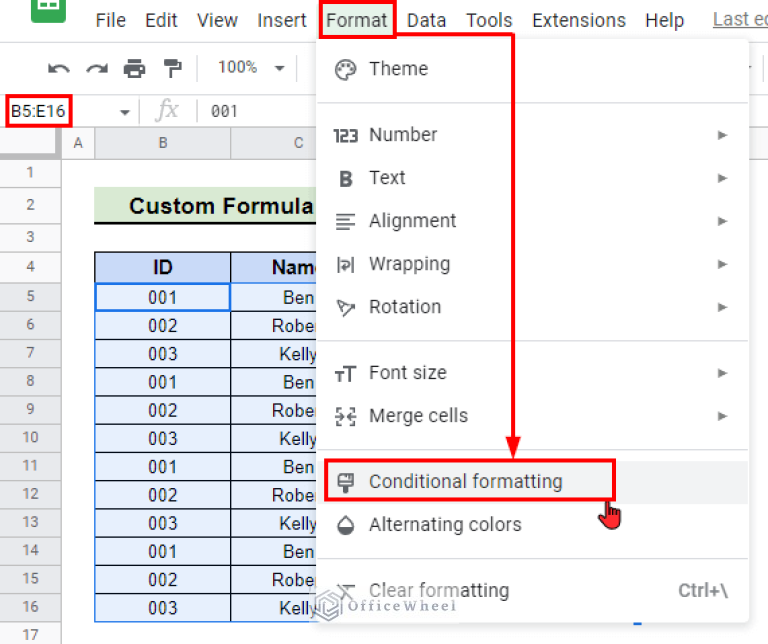
Task: Select cell B5 containing 001
Action: tap(163, 298)
